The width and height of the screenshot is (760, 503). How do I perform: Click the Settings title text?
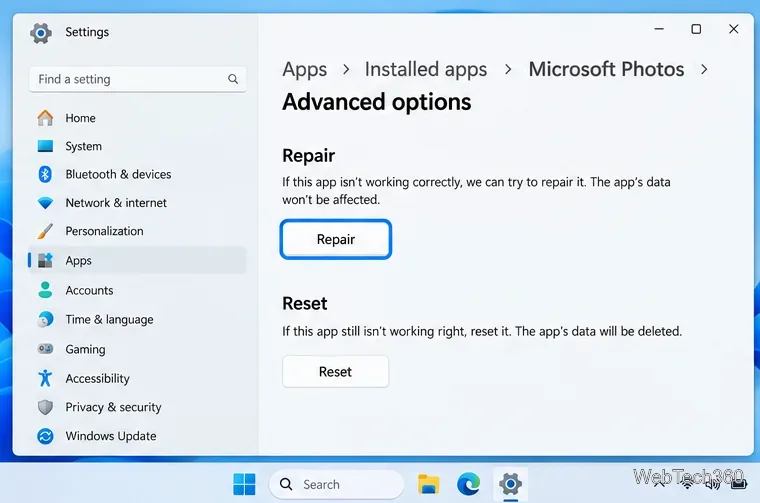pyautogui.click(x=87, y=32)
